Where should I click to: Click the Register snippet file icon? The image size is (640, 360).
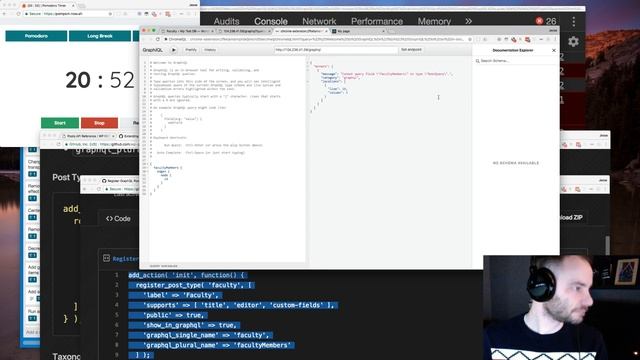click(107, 258)
